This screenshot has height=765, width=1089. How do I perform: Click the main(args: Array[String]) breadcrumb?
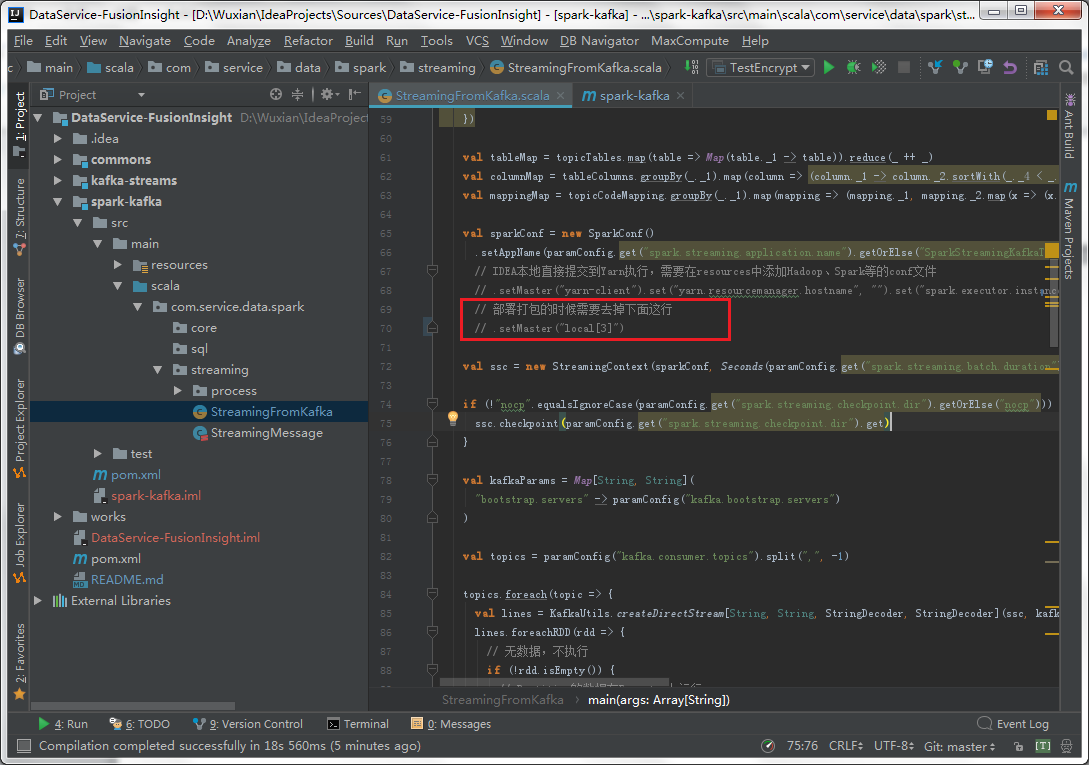click(x=658, y=700)
